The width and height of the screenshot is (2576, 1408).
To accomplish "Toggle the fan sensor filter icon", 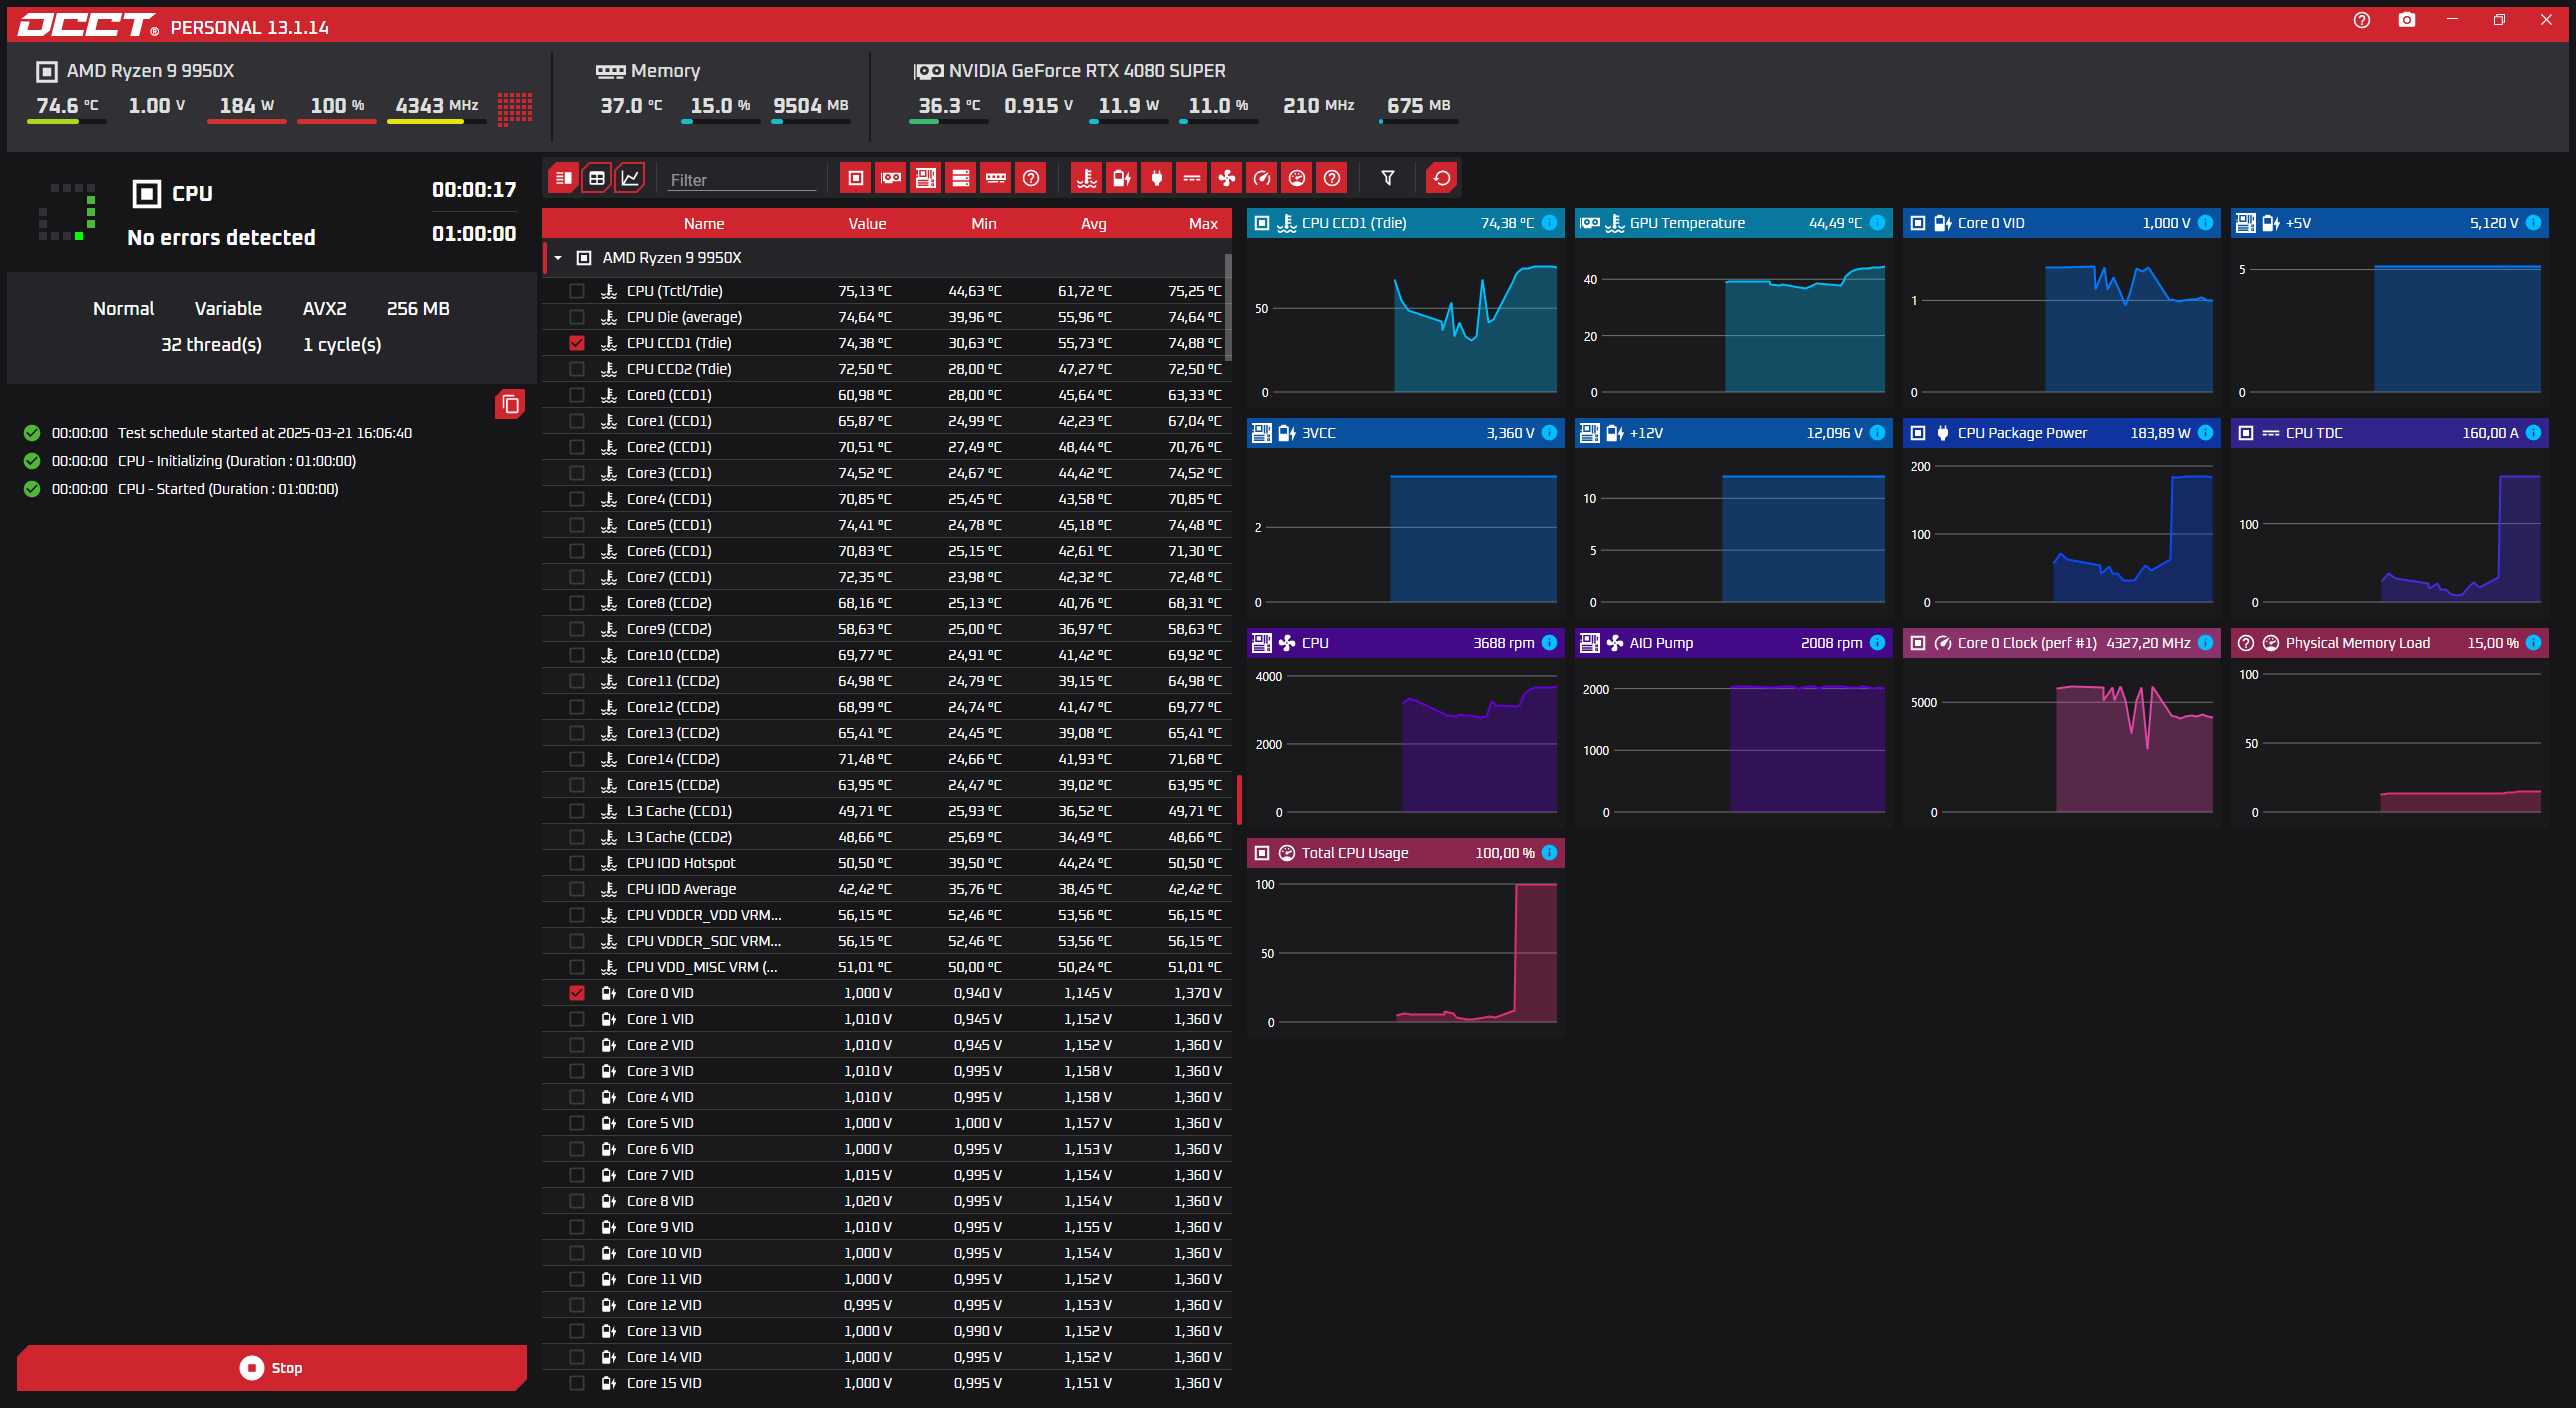I will (1226, 178).
